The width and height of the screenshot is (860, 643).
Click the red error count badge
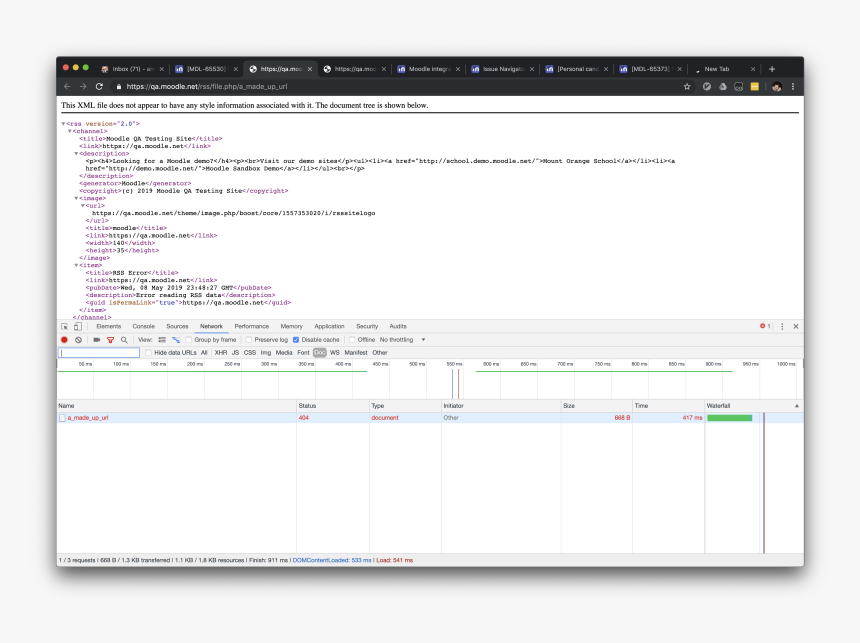(x=765, y=326)
